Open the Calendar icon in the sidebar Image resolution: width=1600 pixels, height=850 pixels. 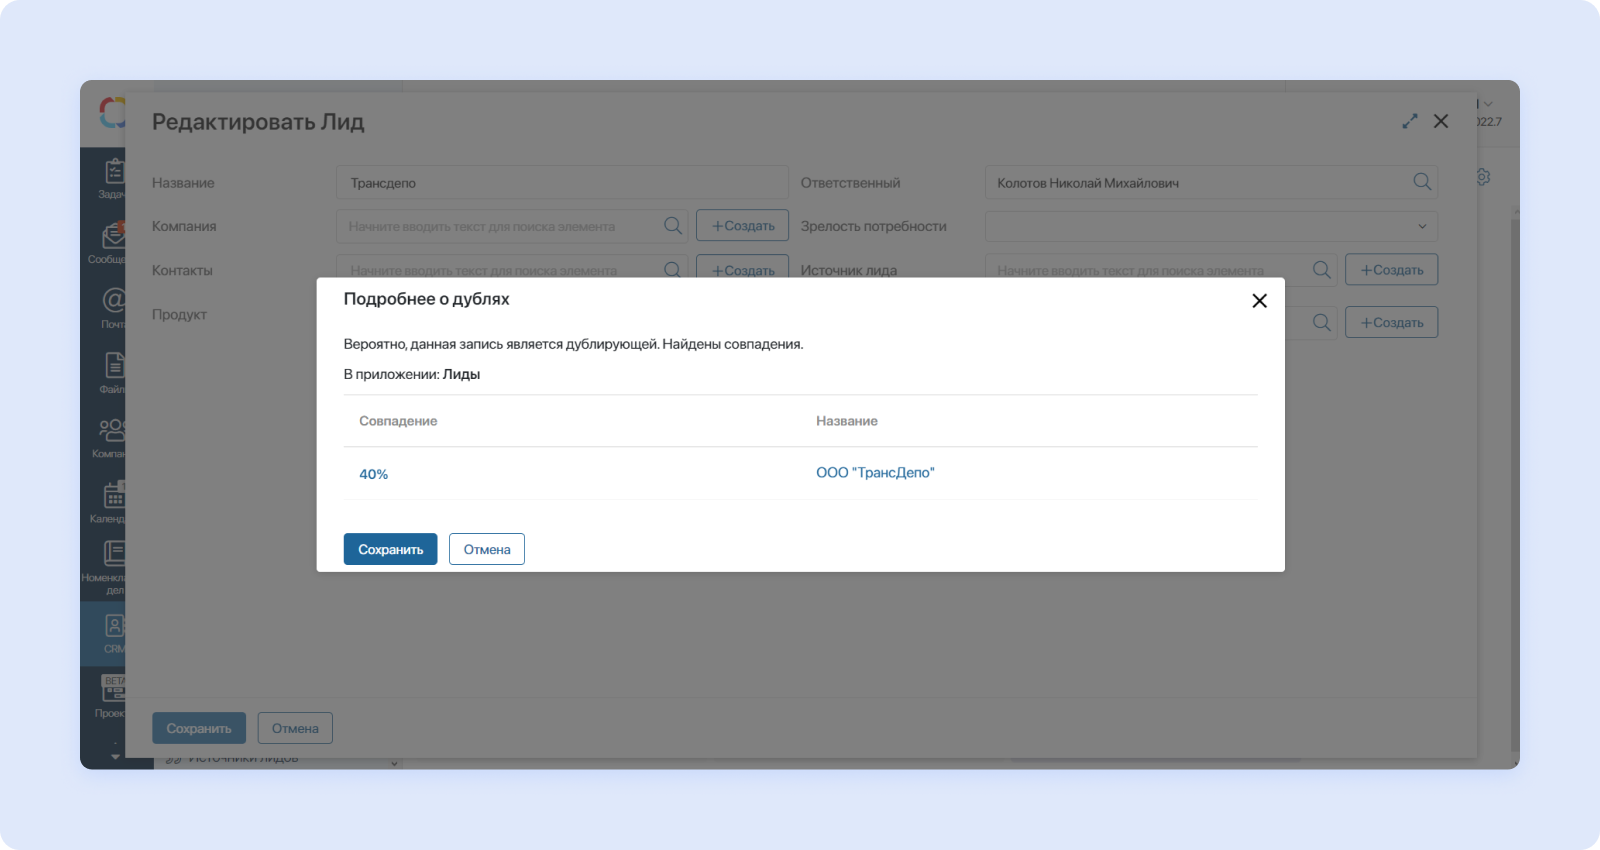[112, 501]
